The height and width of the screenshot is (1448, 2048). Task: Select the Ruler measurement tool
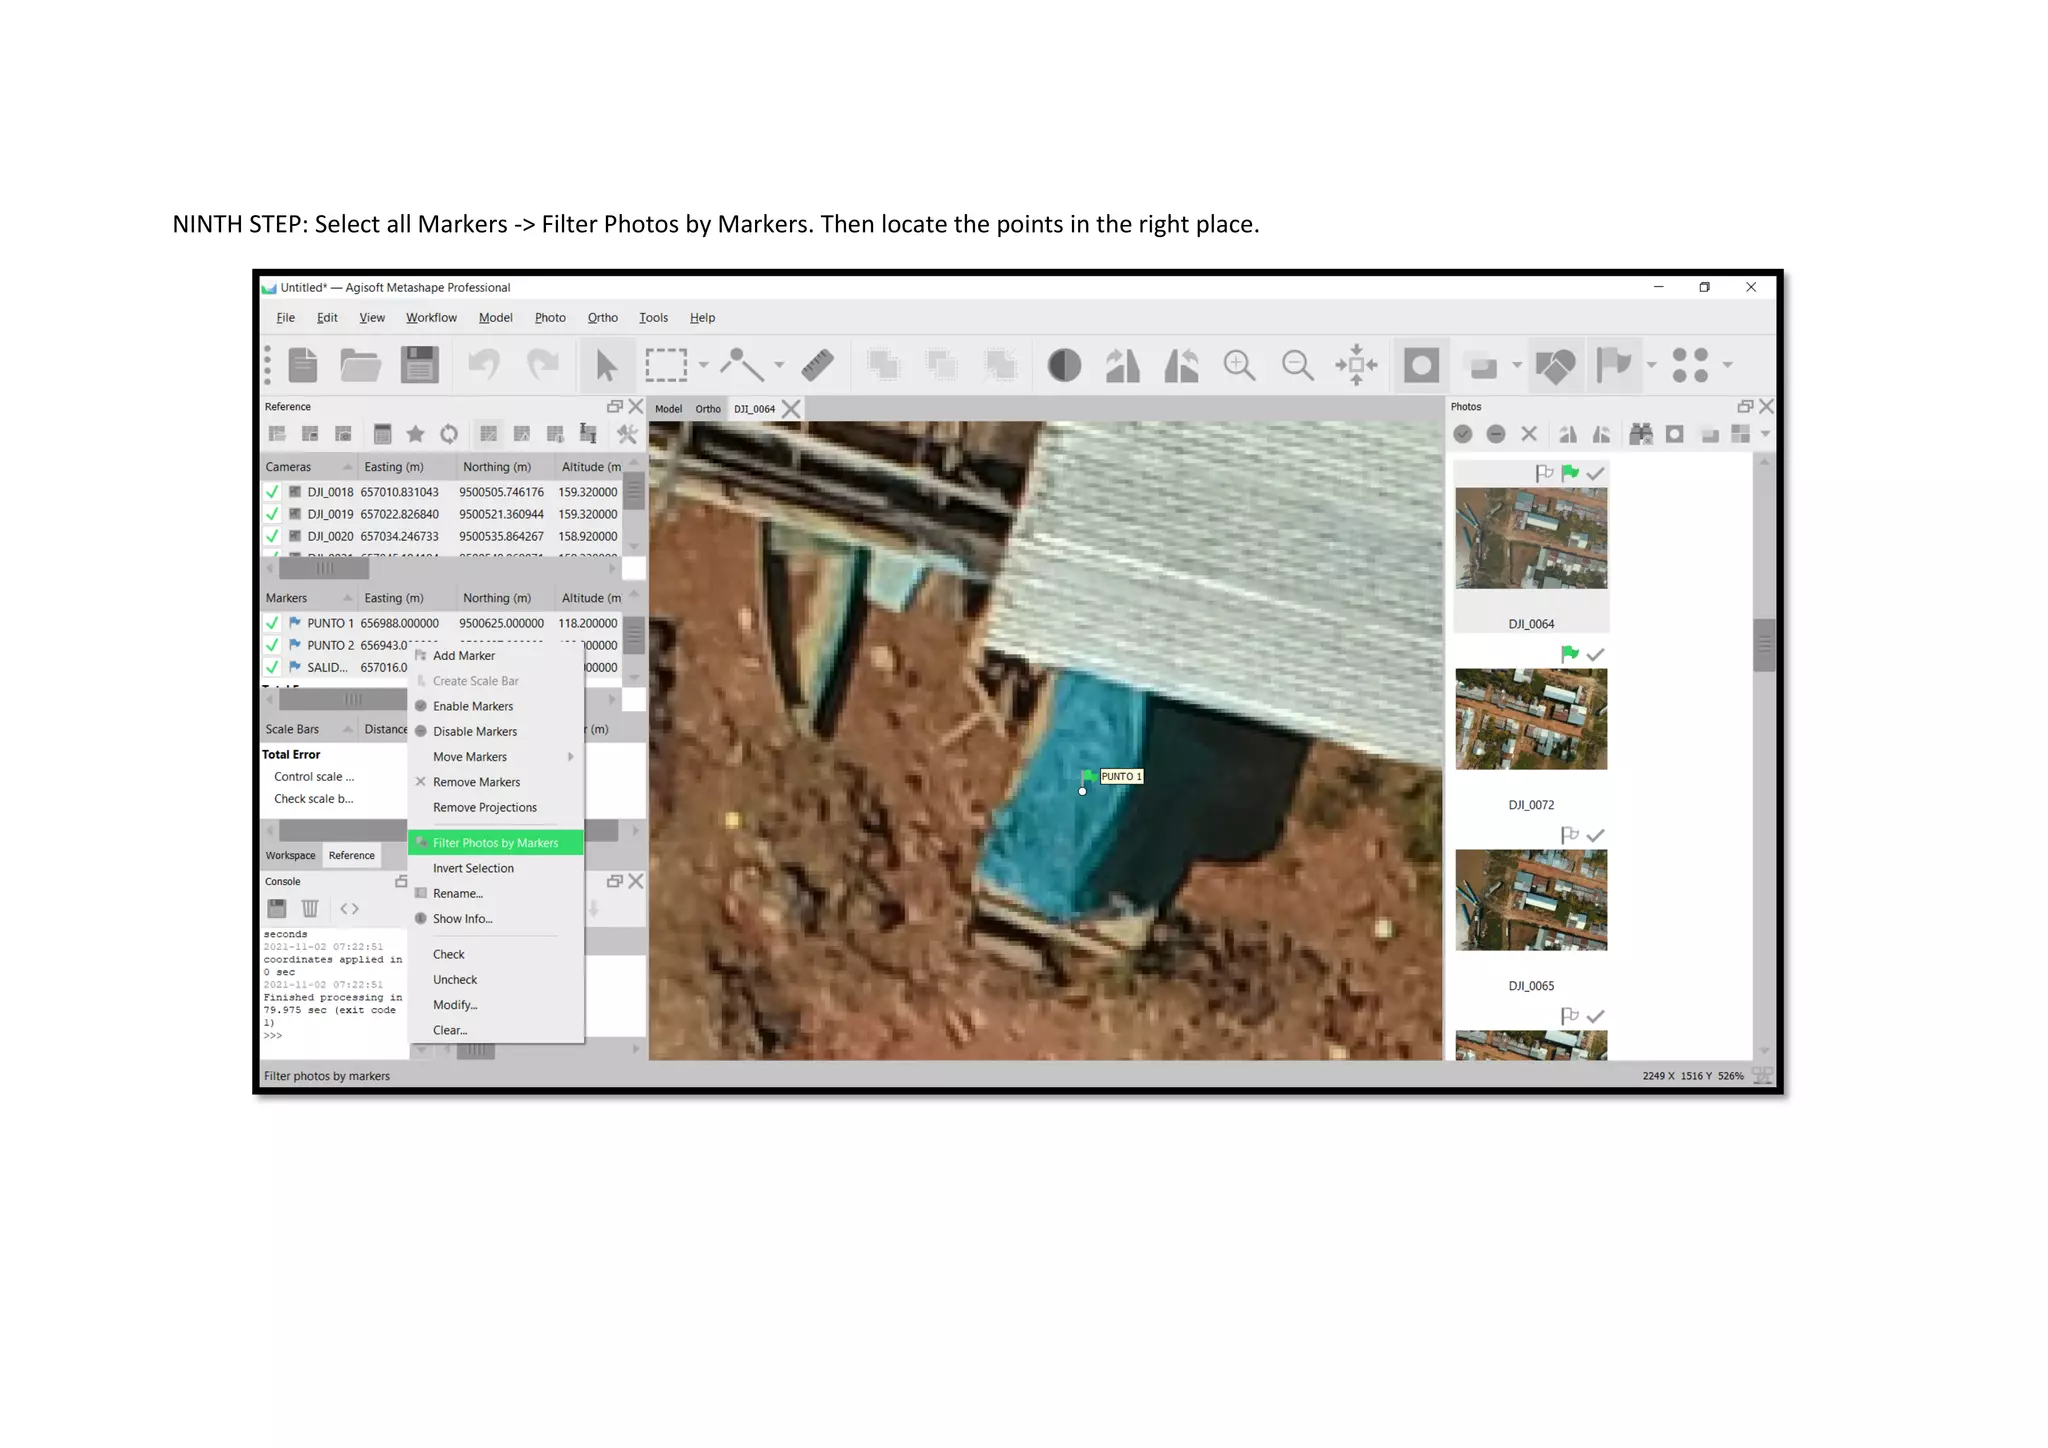tap(817, 365)
